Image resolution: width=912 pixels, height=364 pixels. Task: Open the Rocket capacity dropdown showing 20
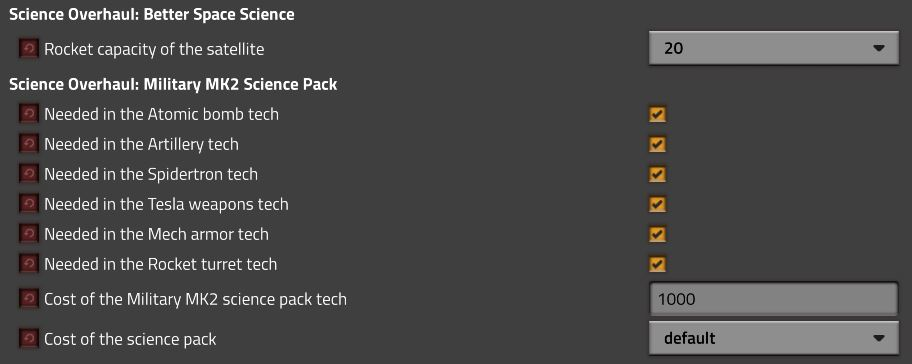(774, 48)
